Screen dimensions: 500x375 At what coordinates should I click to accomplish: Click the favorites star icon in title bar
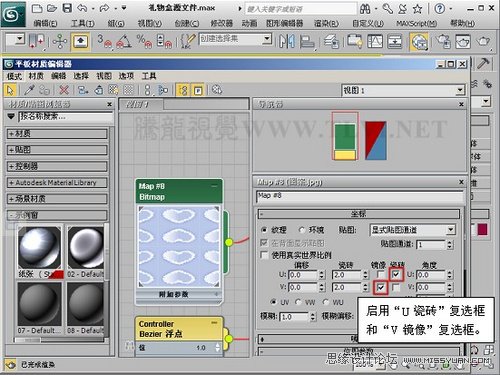(417, 9)
